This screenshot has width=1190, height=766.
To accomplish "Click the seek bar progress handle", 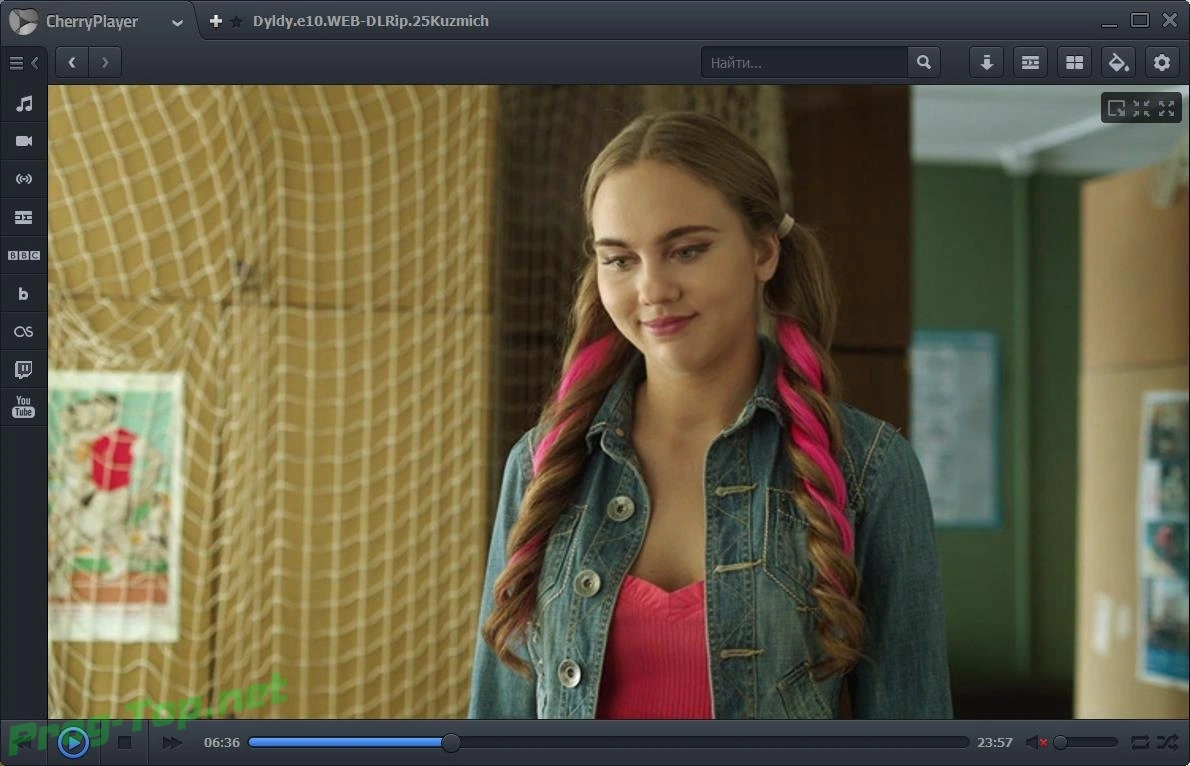I will (x=451, y=742).
